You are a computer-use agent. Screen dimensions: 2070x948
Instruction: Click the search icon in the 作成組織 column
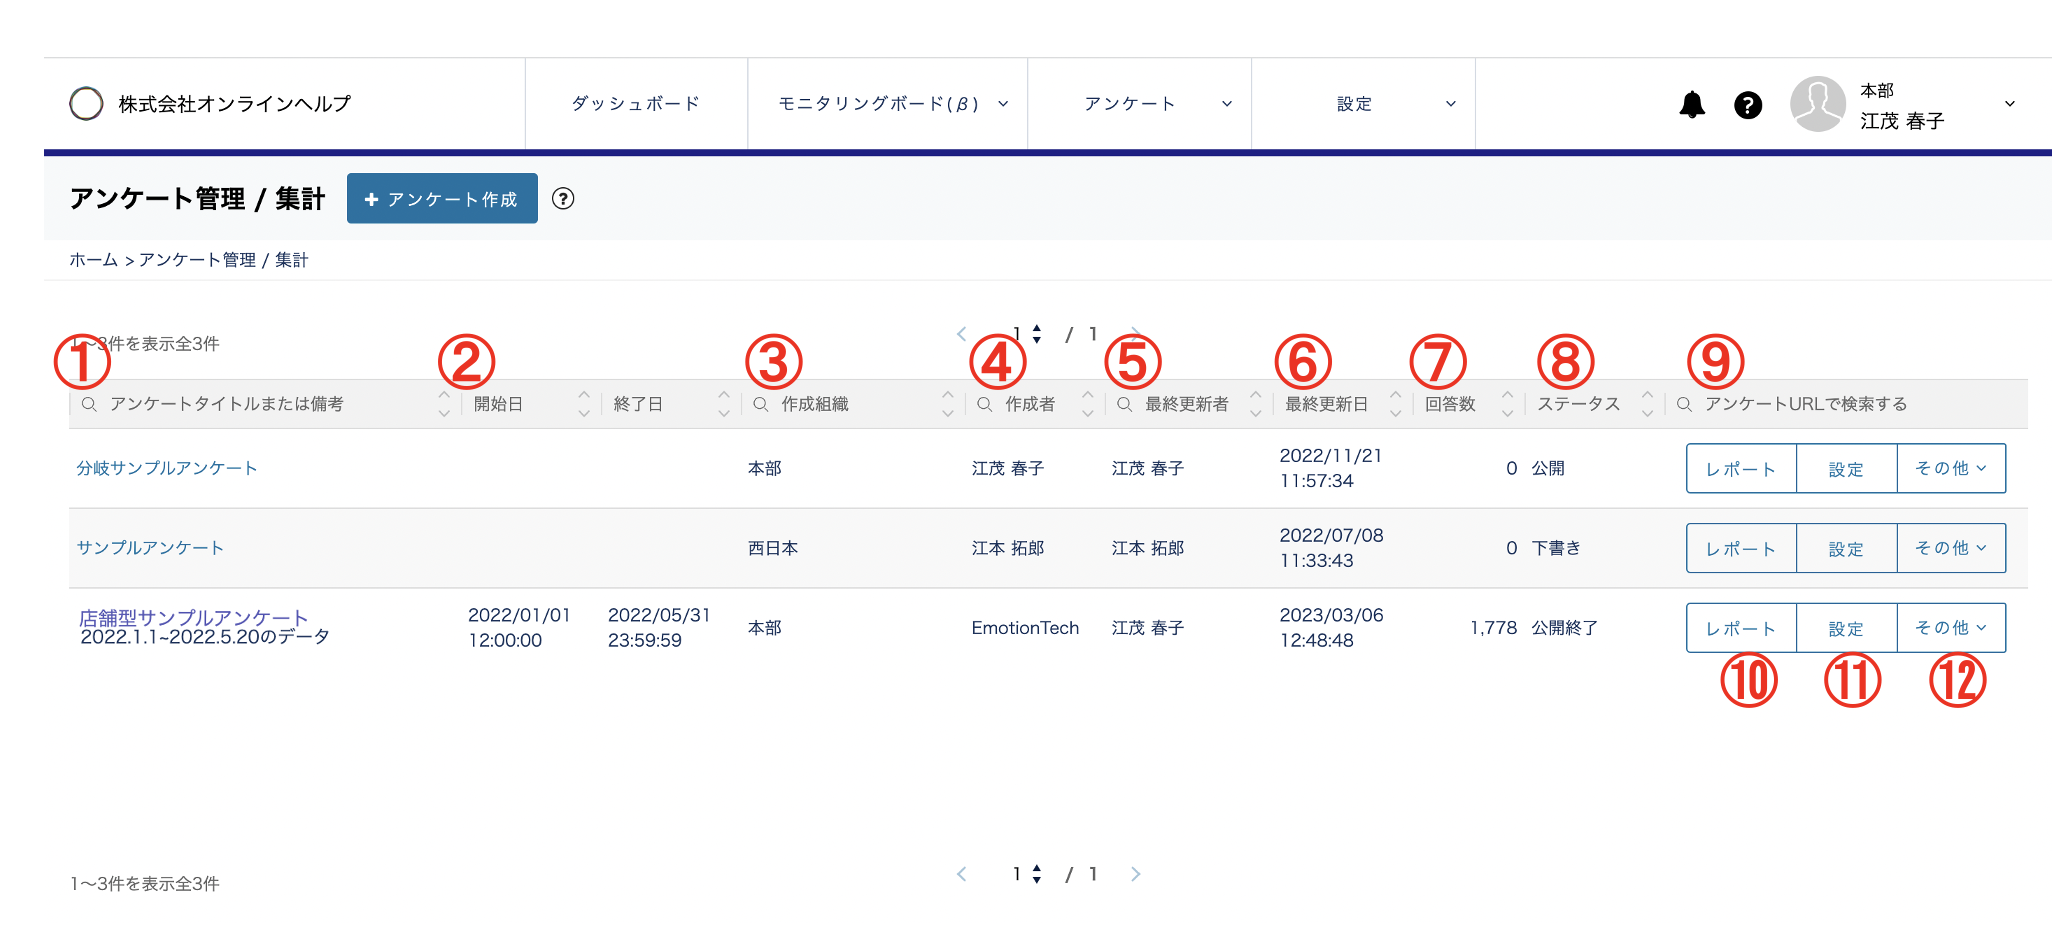[761, 404]
